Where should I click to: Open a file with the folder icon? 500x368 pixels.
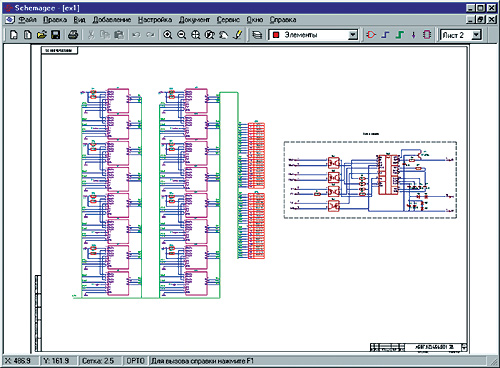point(42,35)
